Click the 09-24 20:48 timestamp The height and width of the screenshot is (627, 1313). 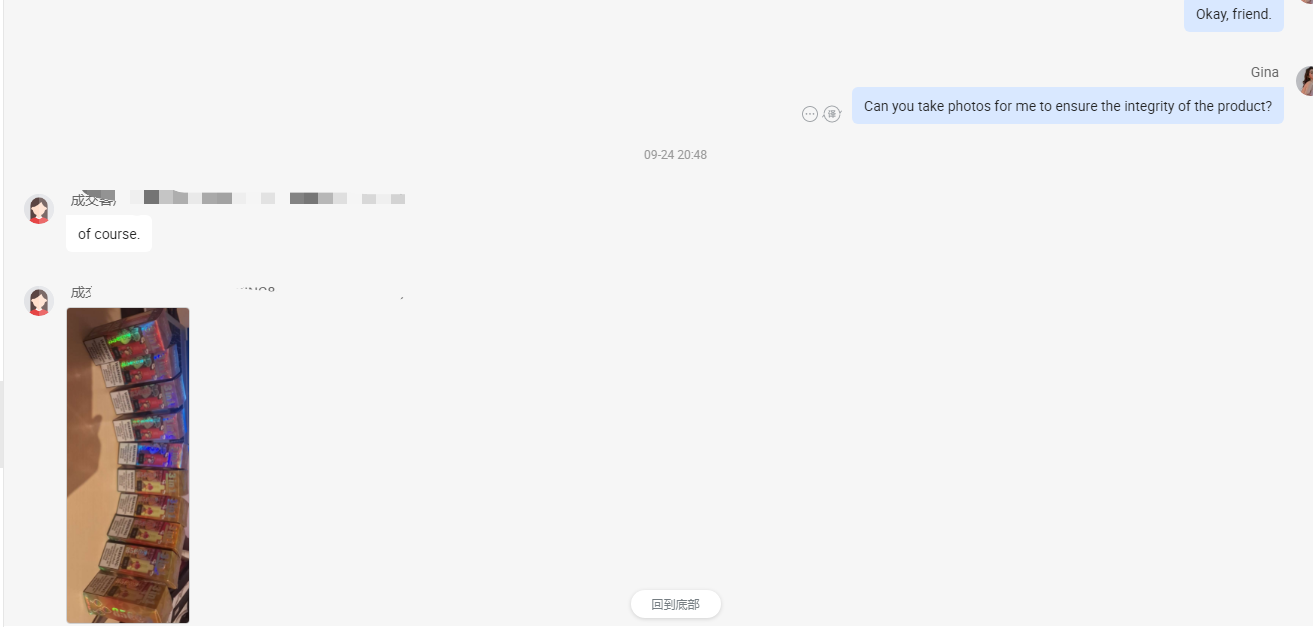675,155
